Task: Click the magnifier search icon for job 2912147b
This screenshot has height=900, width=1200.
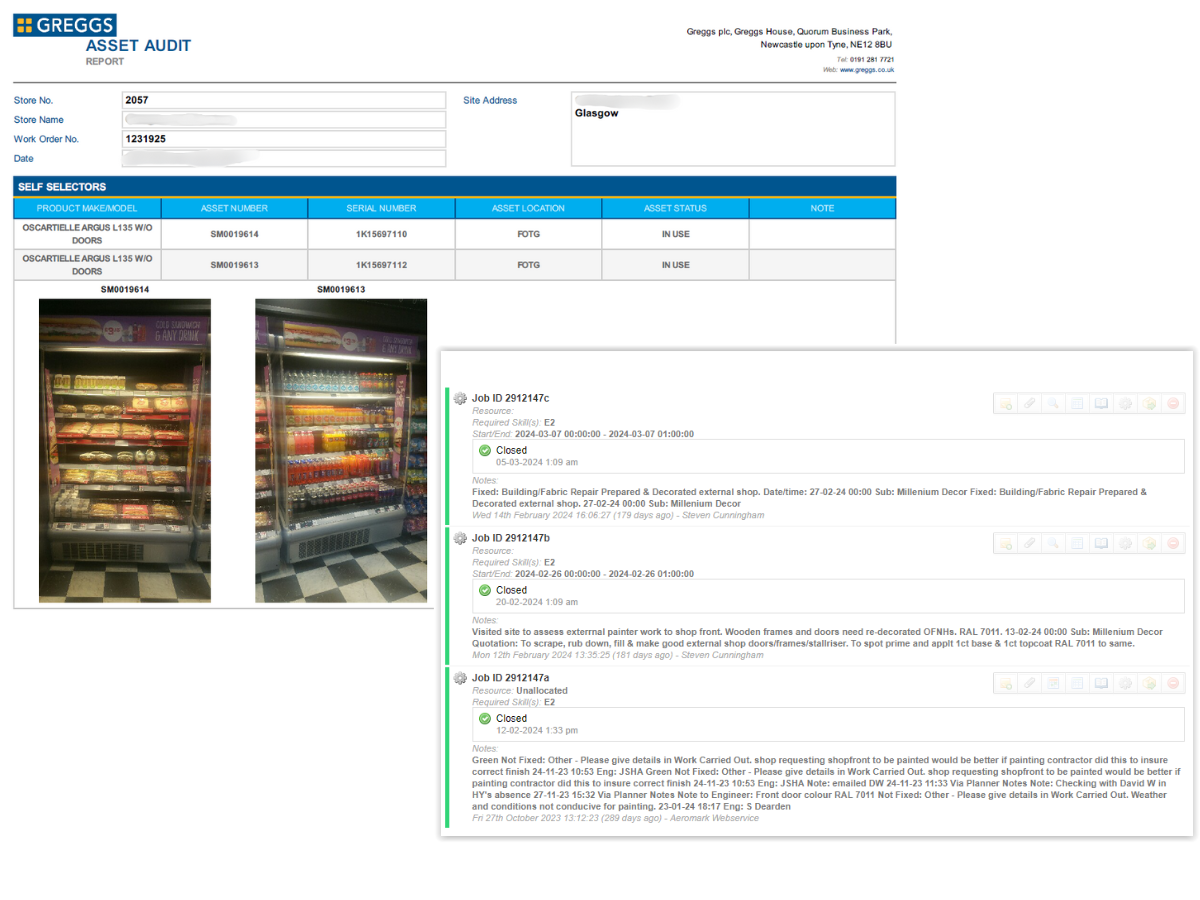Action: pos(1053,544)
